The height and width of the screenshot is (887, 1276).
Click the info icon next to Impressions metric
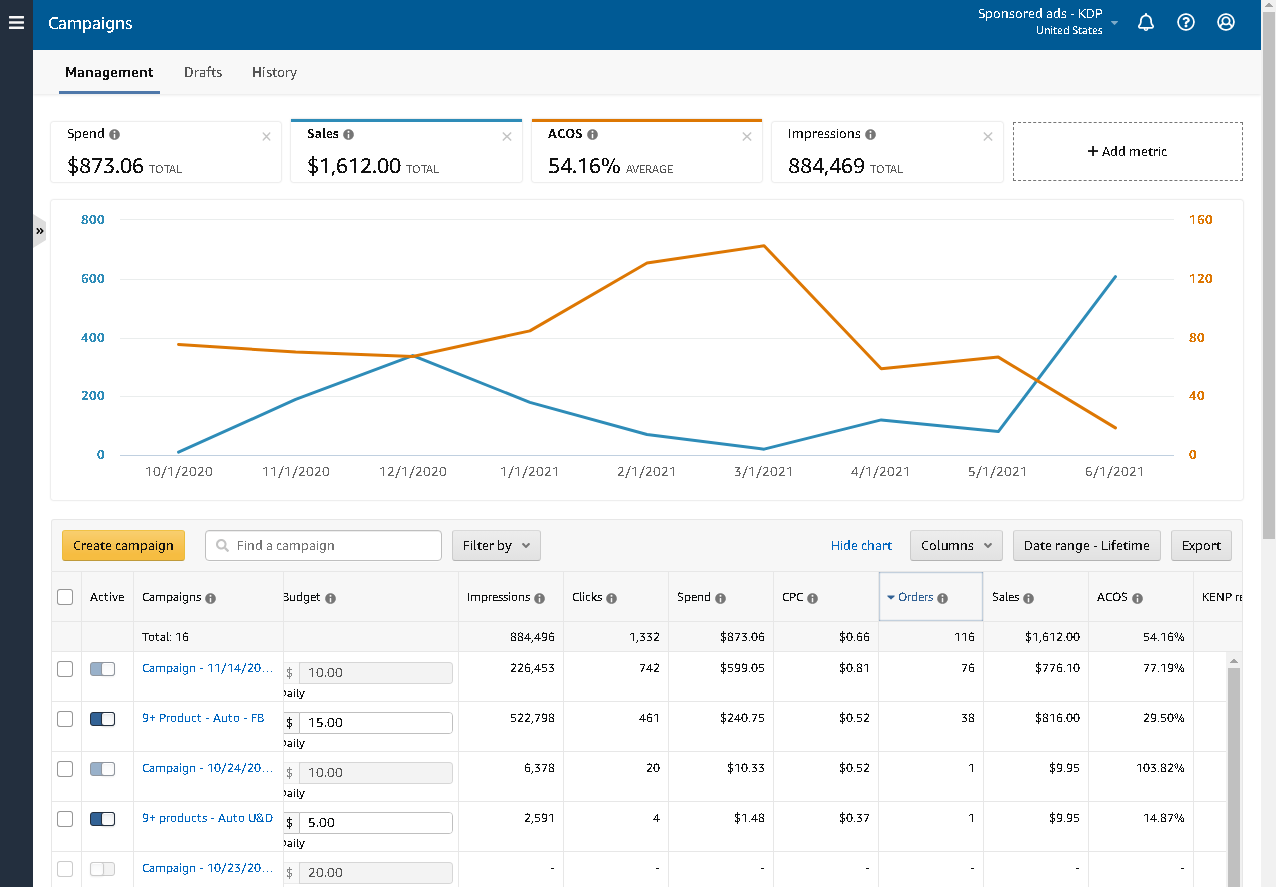pos(871,134)
